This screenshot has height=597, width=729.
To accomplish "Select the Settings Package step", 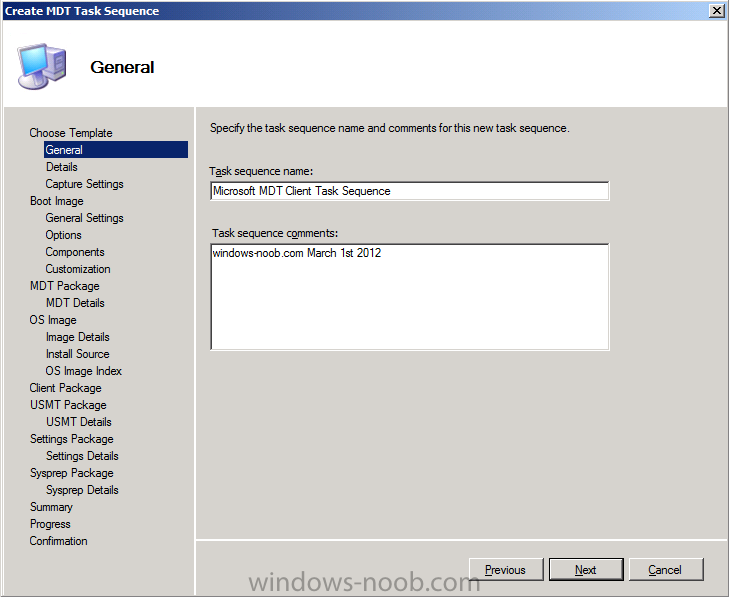I will (72, 439).
